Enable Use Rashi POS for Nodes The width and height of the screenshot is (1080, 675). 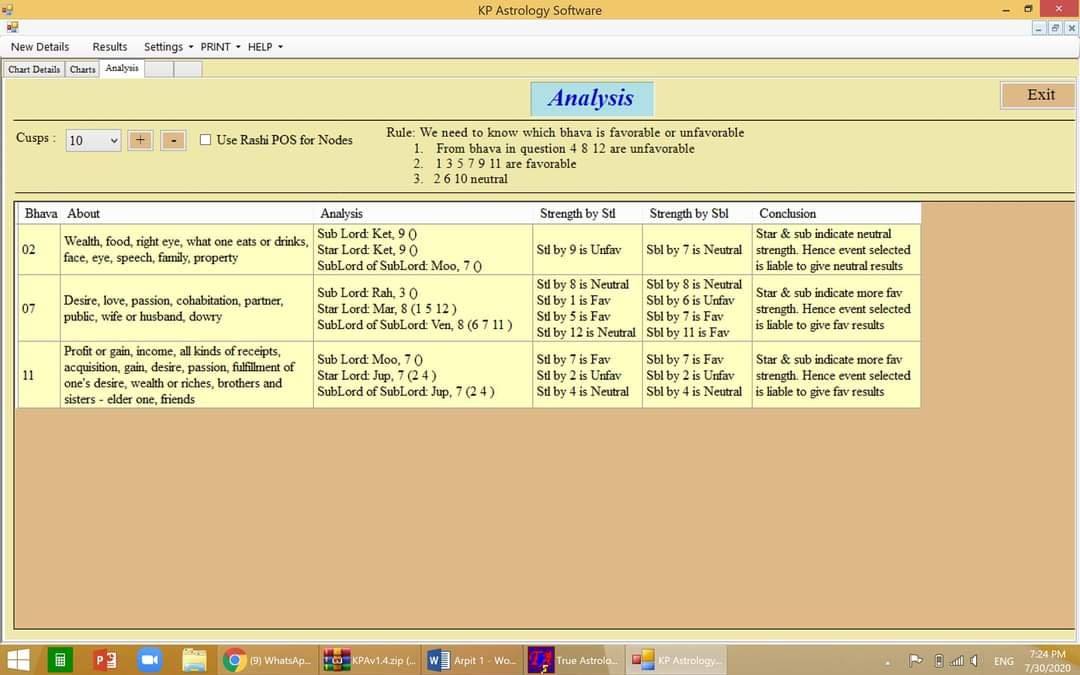[205, 140]
